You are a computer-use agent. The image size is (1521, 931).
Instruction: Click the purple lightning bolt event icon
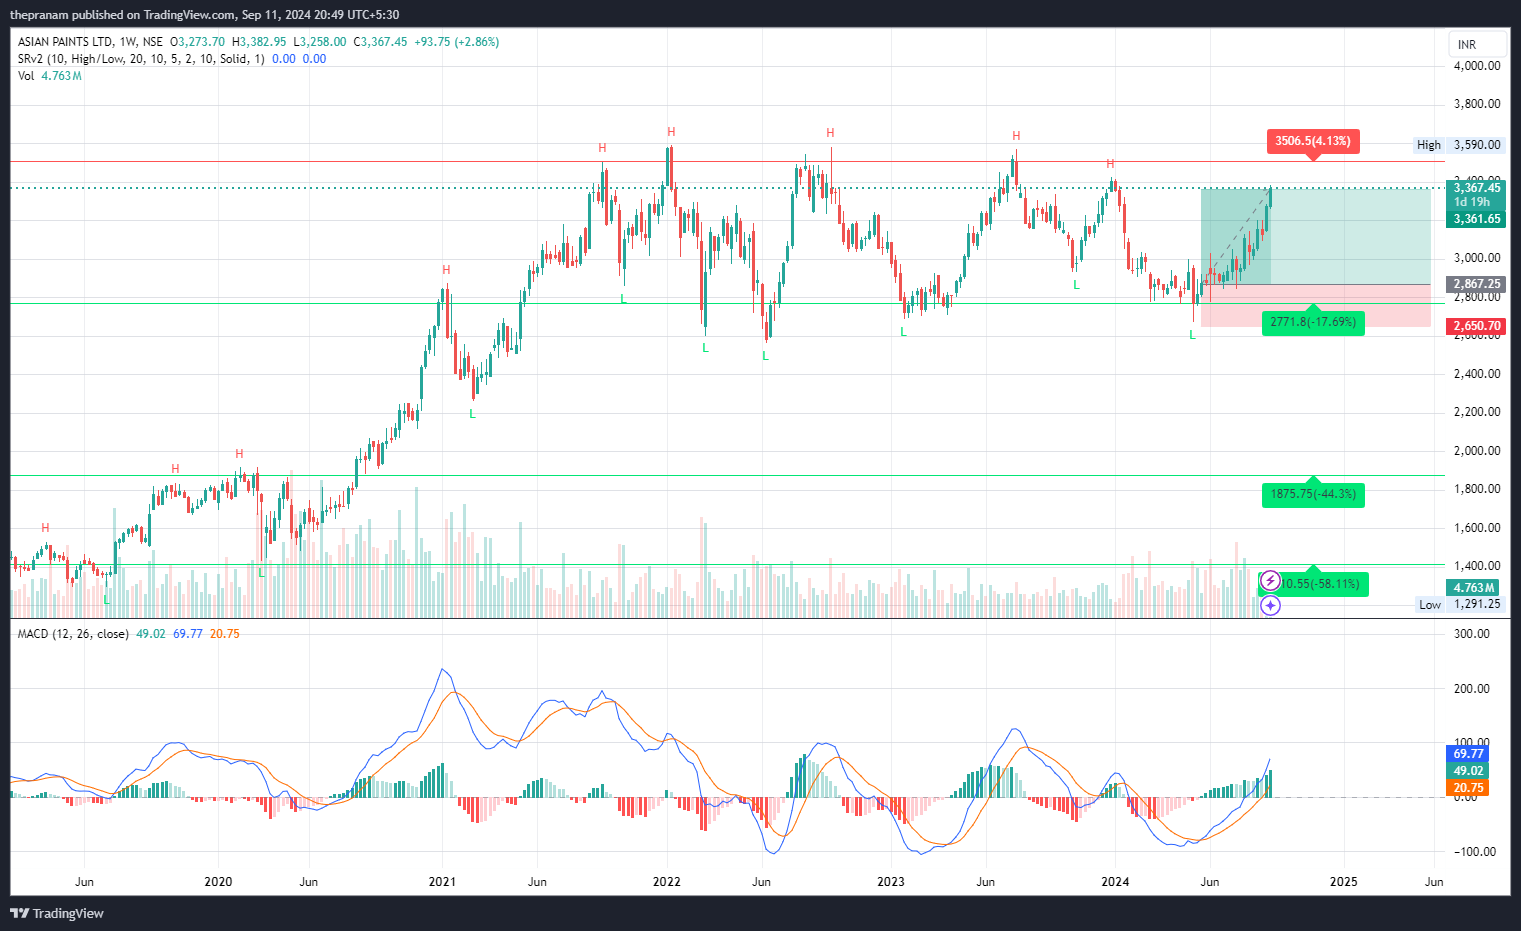[x=1270, y=580]
